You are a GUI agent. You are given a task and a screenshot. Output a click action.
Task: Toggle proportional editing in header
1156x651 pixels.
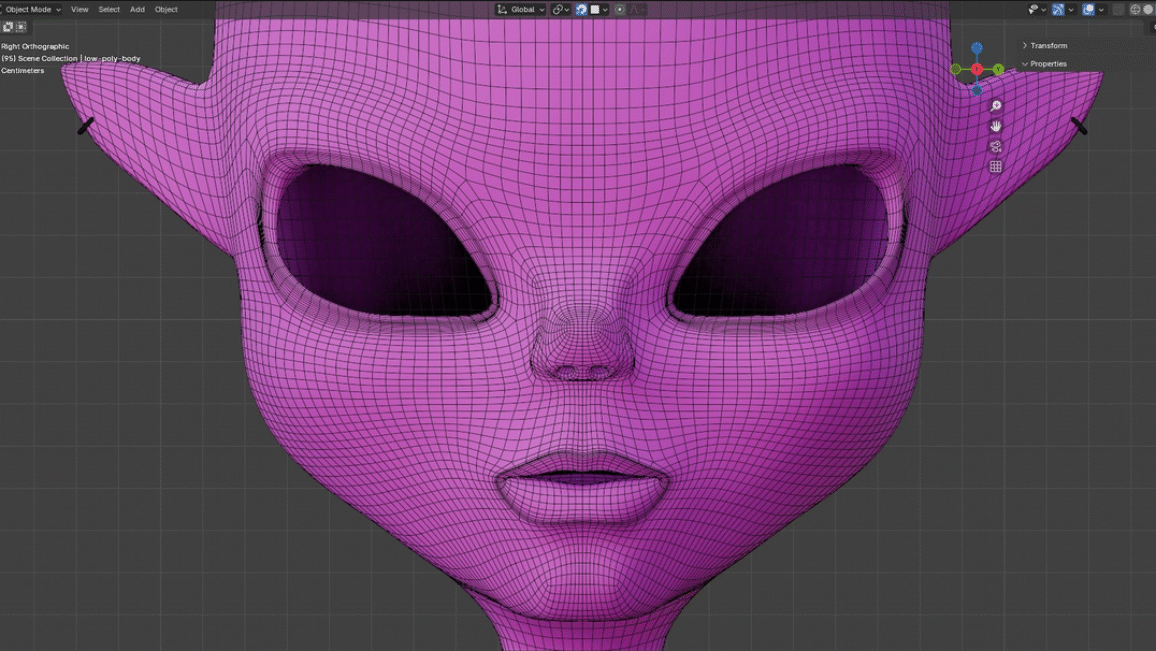pyautogui.click(x=620, y=9)
